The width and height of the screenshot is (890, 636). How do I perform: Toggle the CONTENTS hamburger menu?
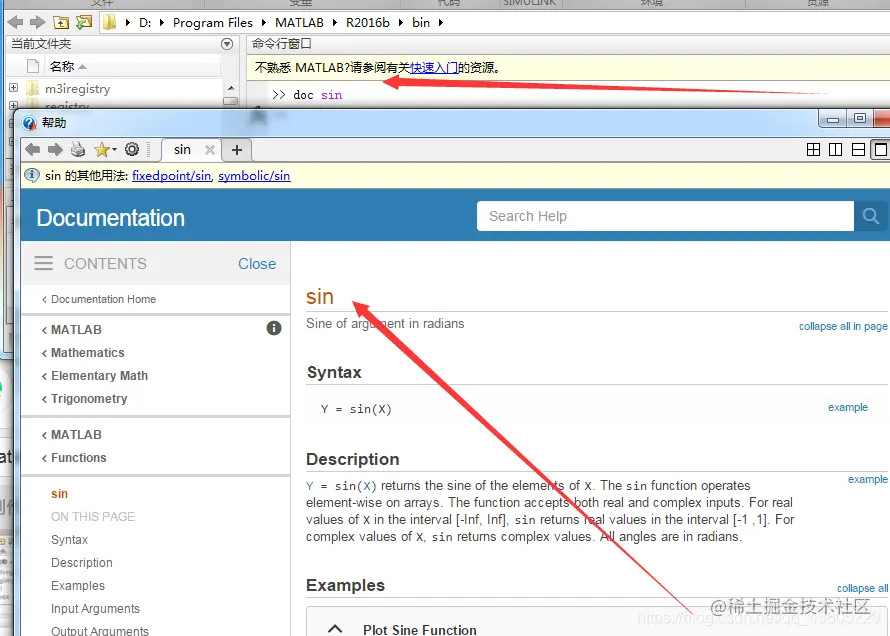coord(43,263)
